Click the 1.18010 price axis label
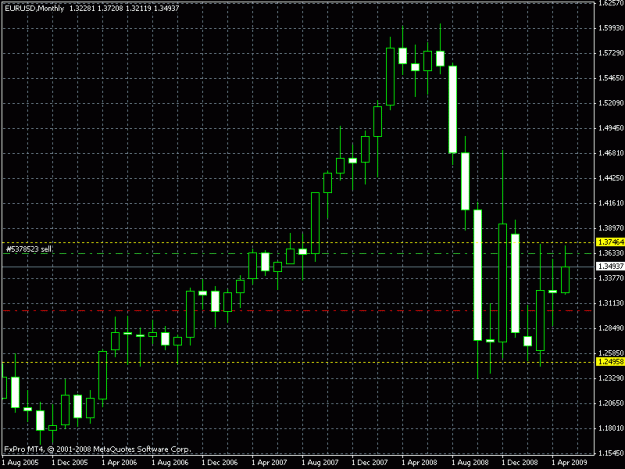 [611, 428]
